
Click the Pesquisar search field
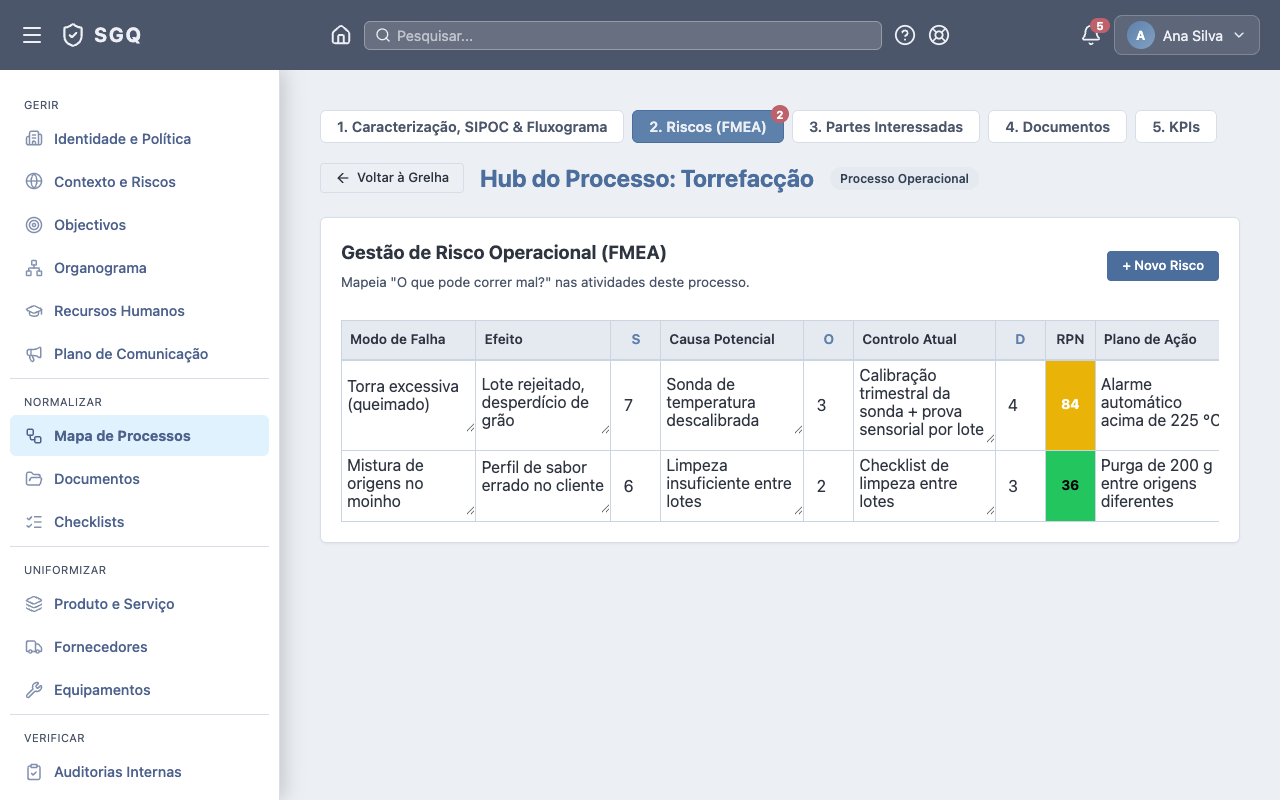coord(623,35)
